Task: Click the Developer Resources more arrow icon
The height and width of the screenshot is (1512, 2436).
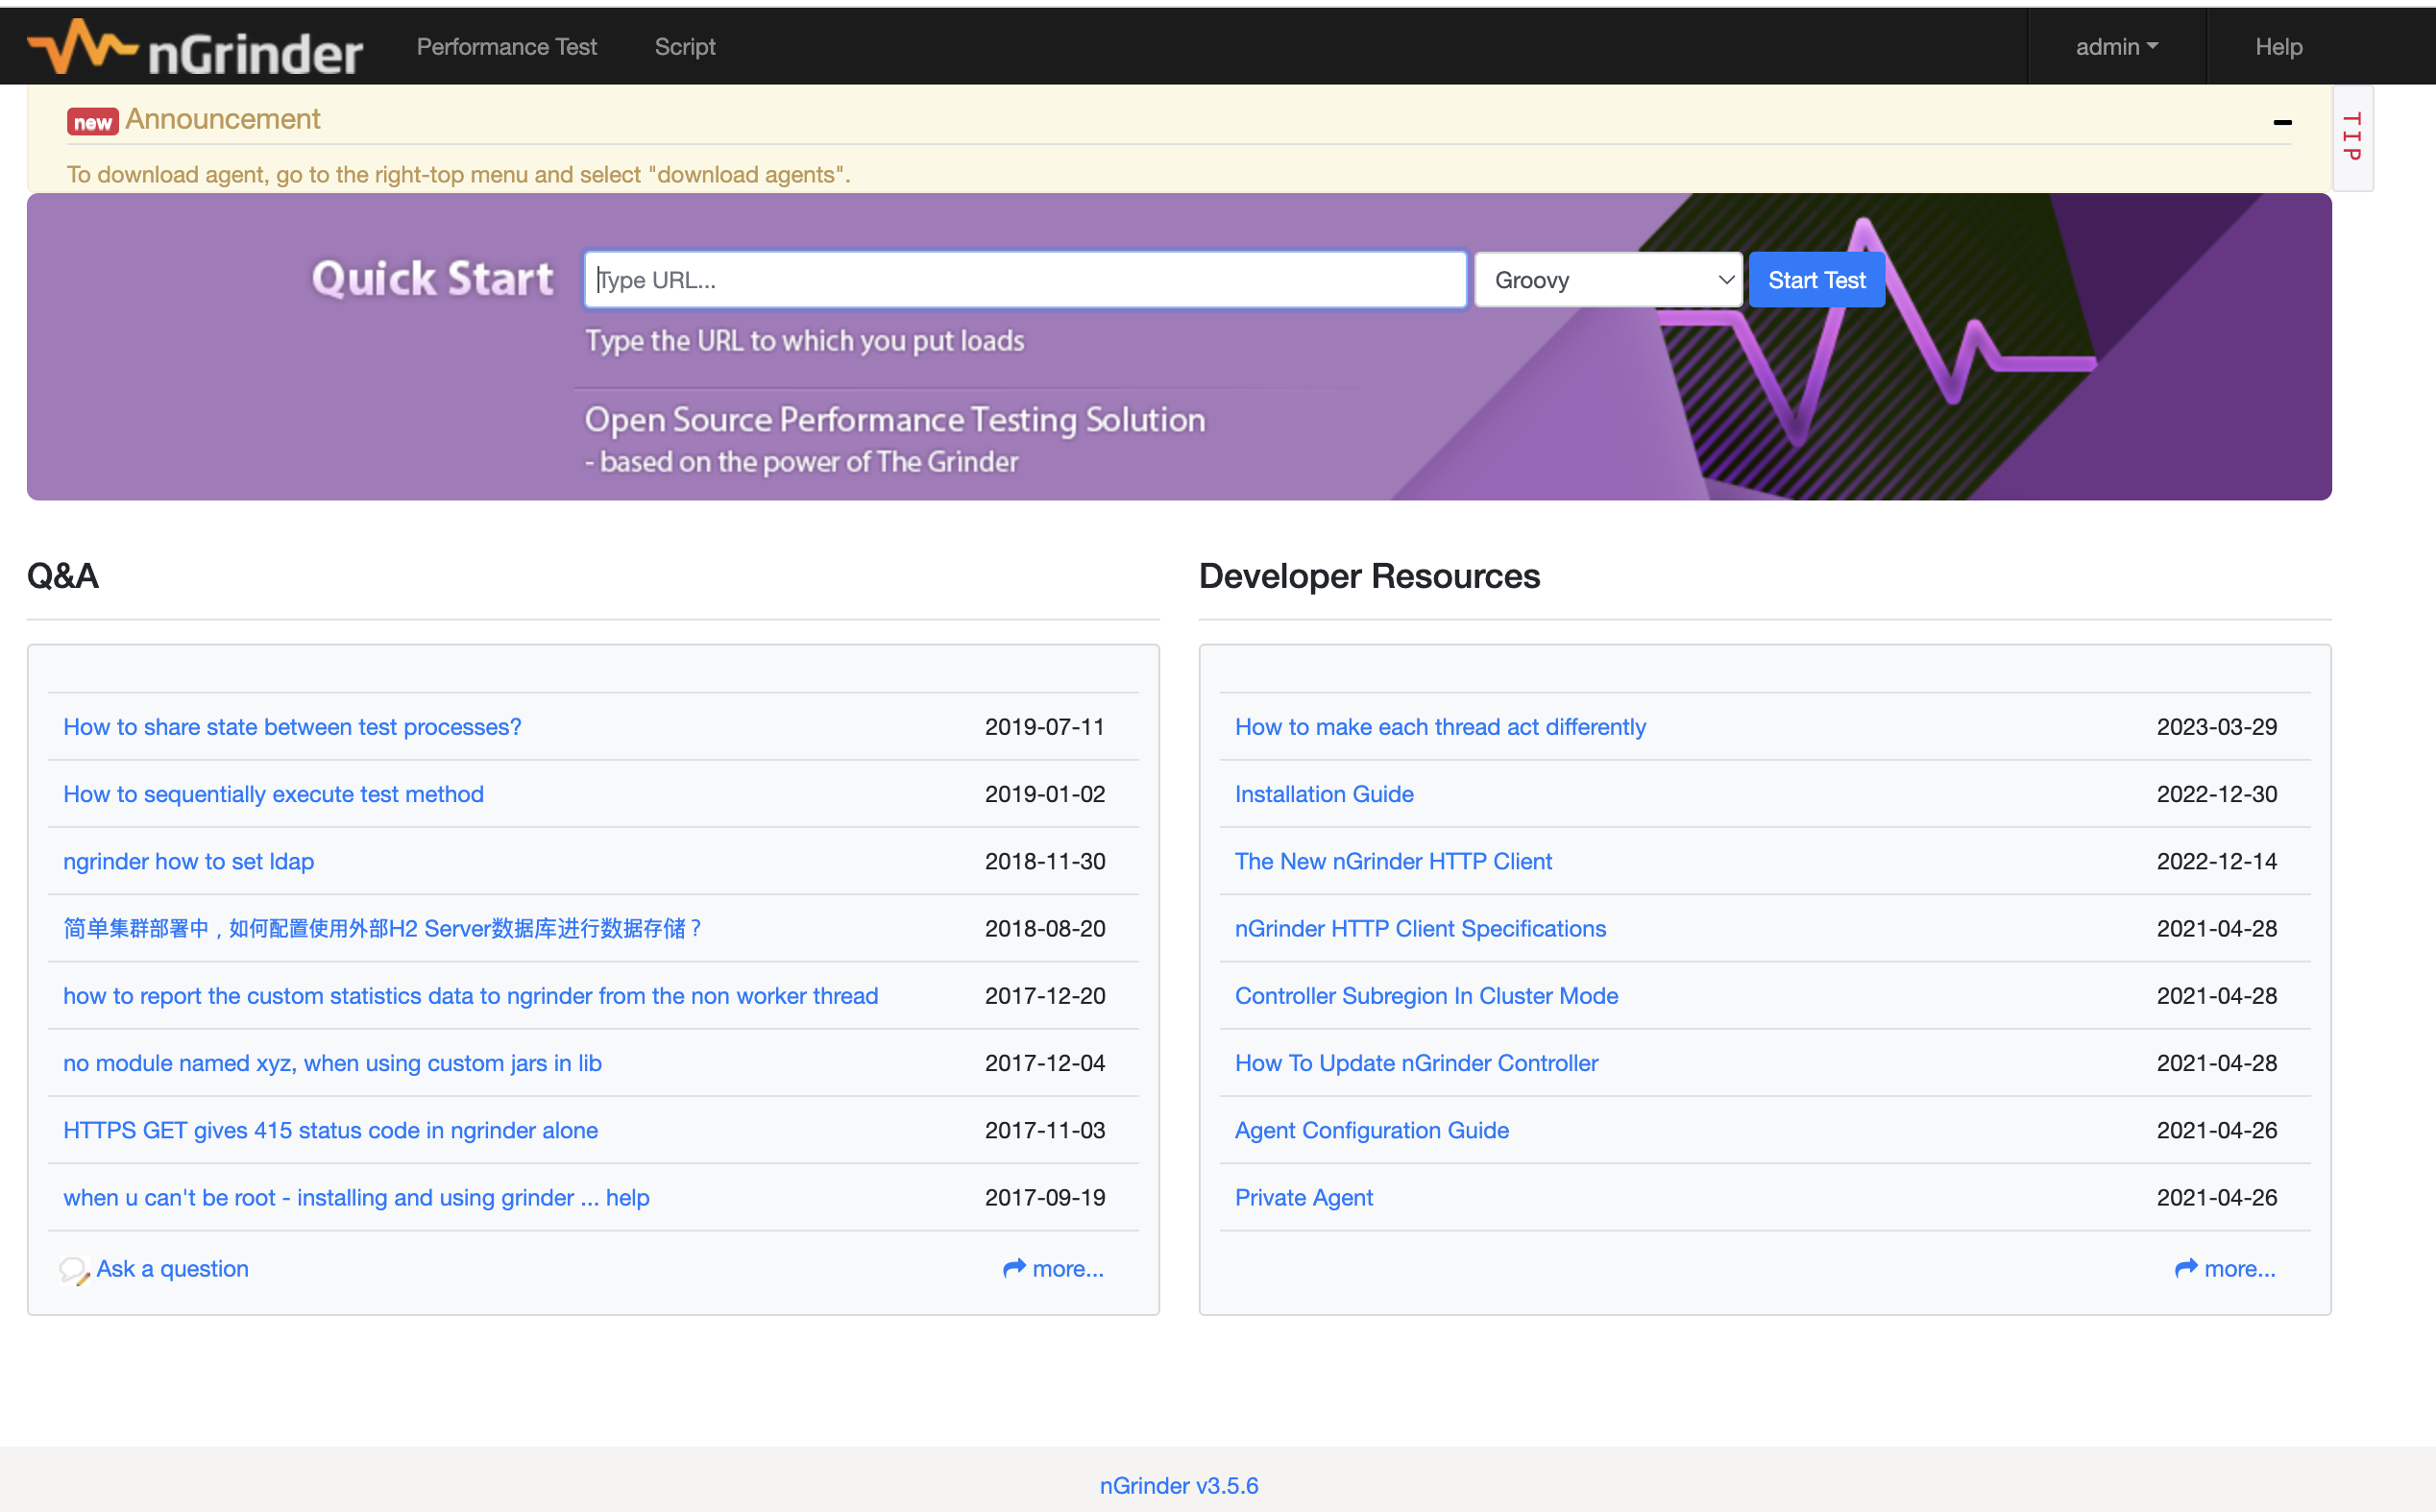Action: tap(2186, 1268)
